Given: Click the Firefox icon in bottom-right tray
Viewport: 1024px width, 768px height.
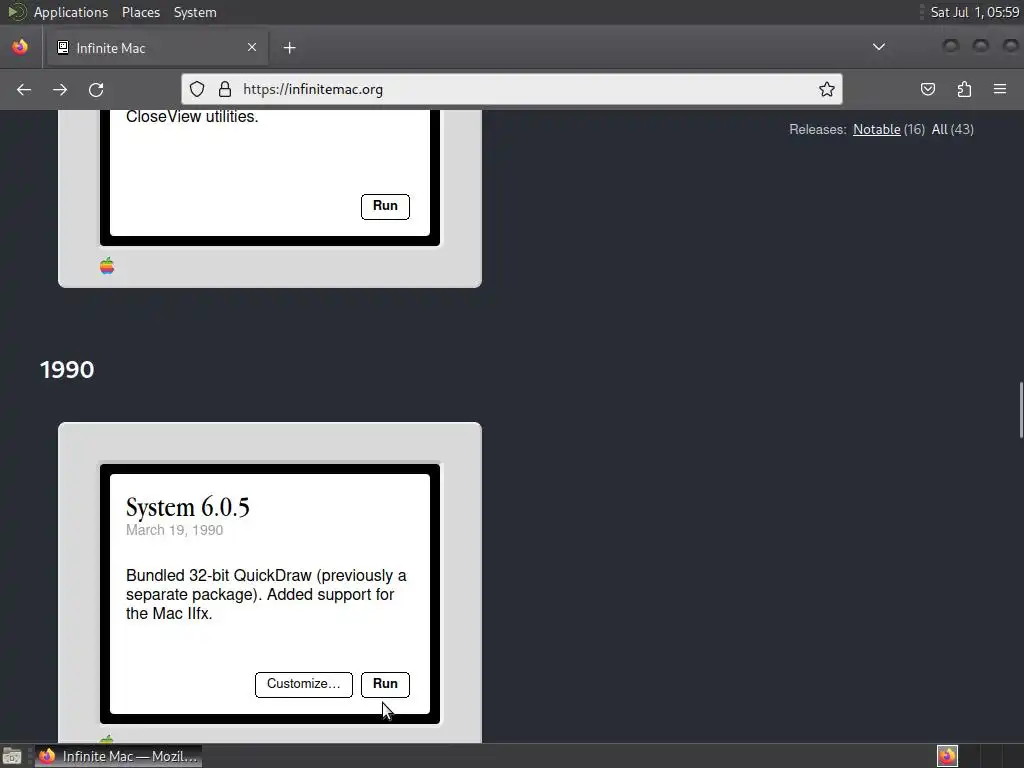Looking at the screenshot, I should point(947,756).
